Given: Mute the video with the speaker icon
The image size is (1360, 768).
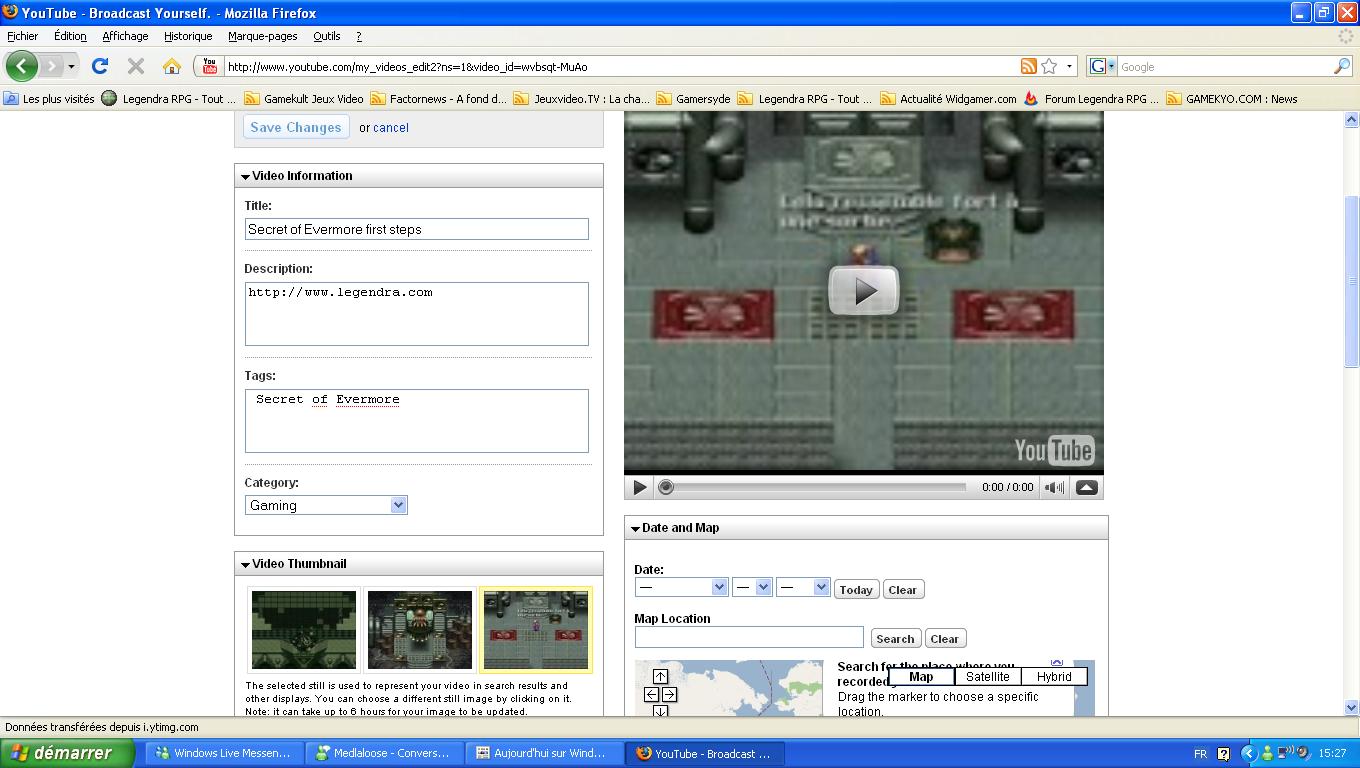Looking at the screenshot, I should (x=1054, y=487).
